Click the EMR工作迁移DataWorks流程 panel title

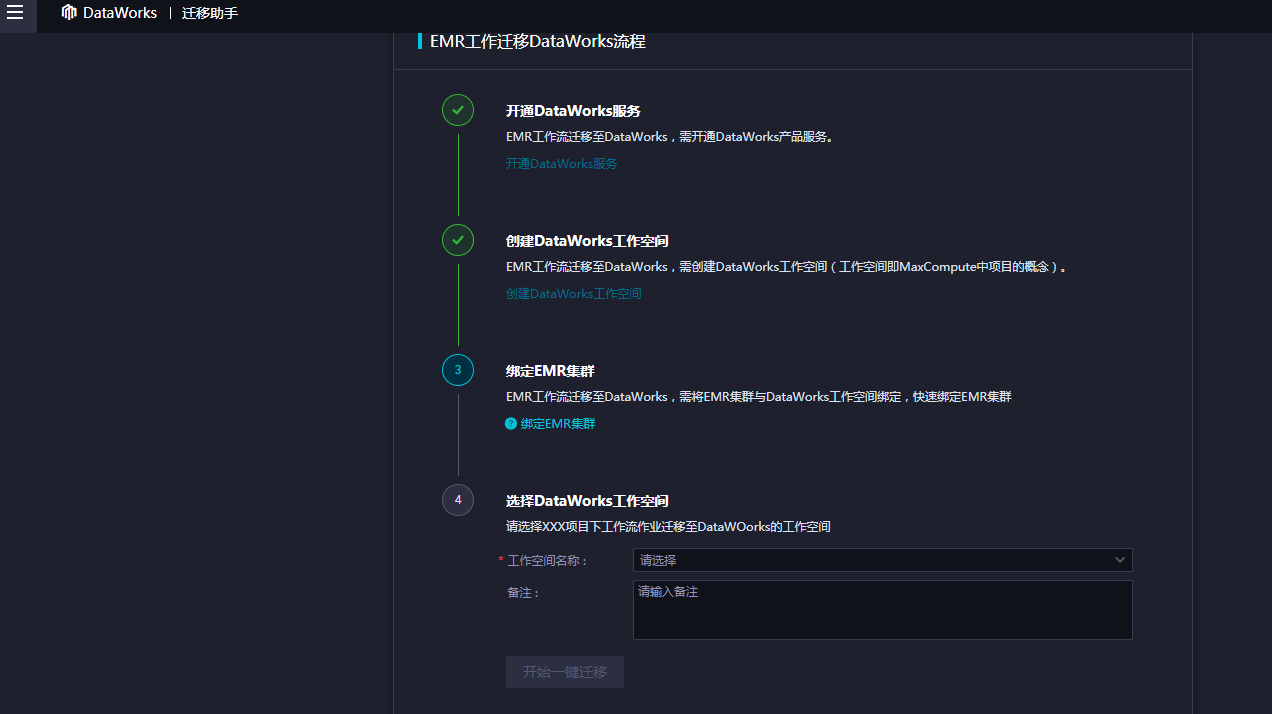pos(538,42)
